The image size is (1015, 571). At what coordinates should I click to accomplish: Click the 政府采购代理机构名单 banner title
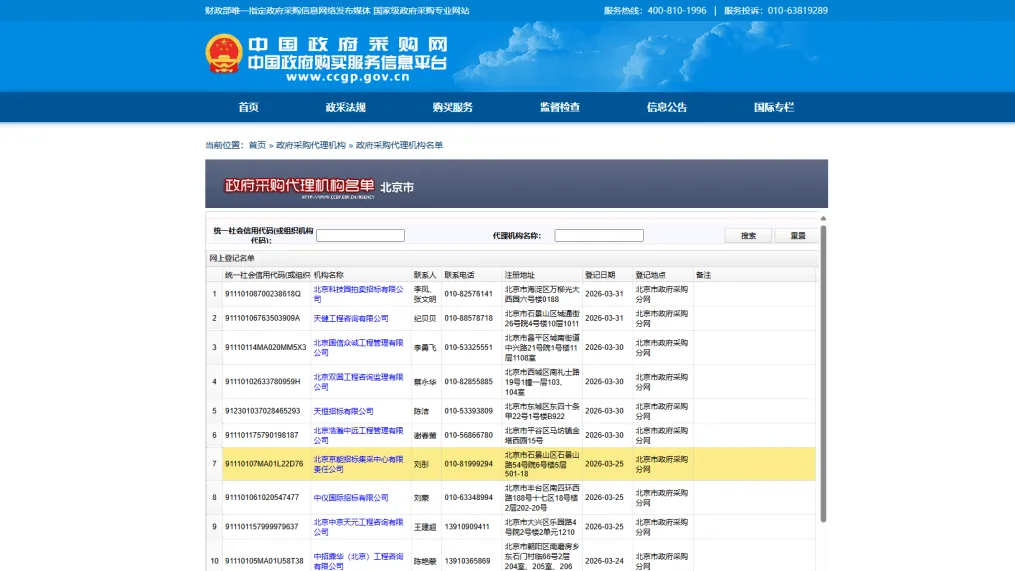[299, 185]
